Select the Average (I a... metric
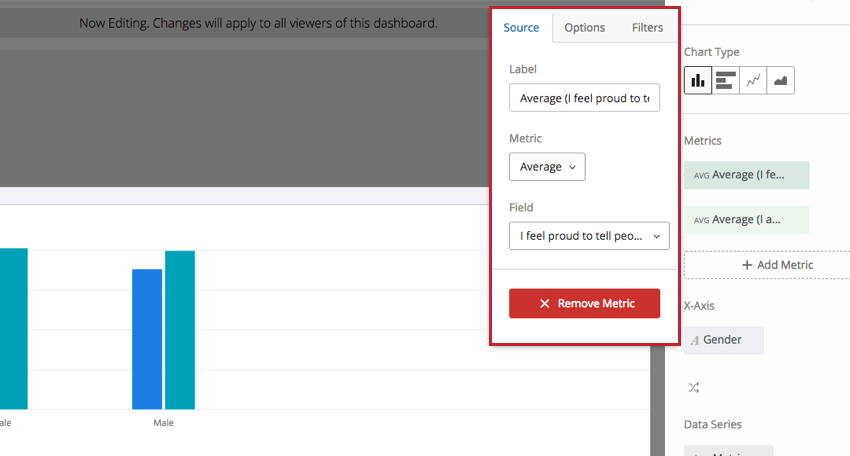 pyautogui.click(x=746, y=220)
